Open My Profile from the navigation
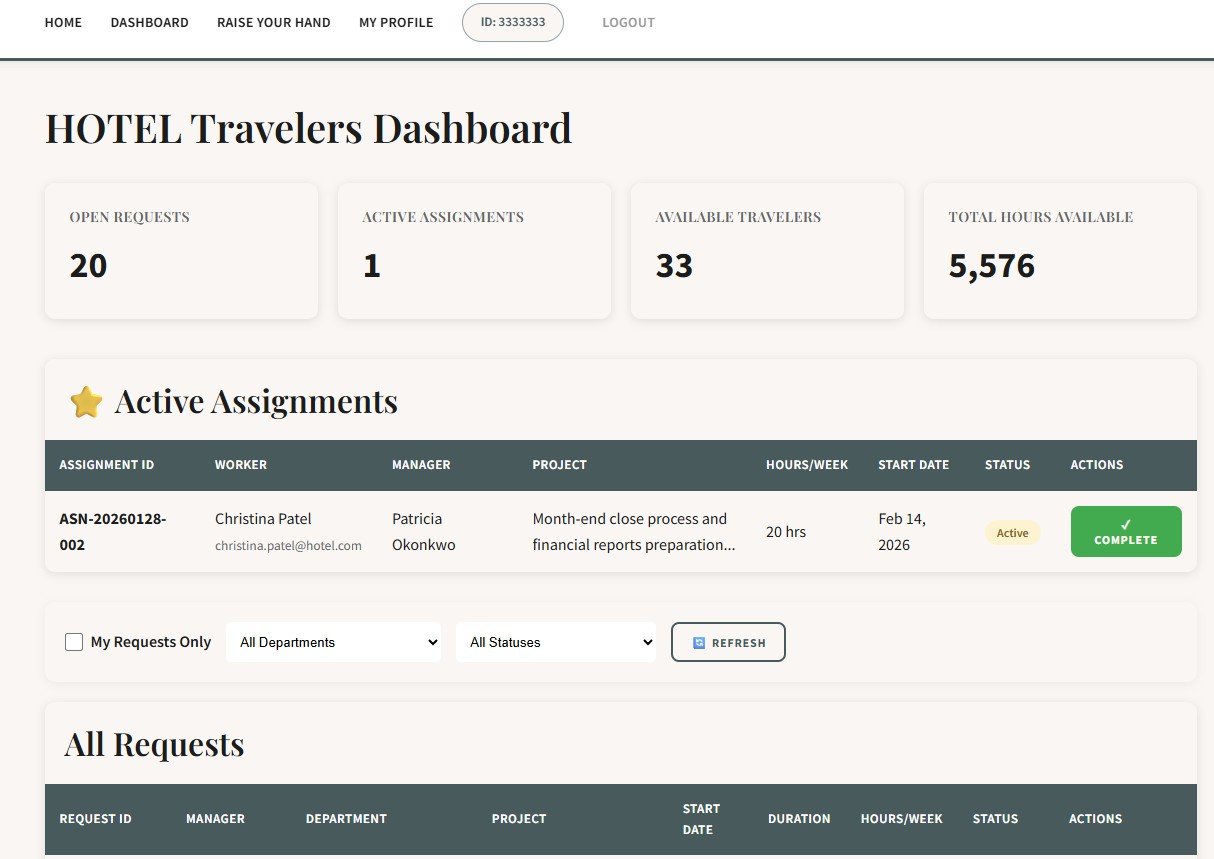This screenshot has width=1214, height=859. click(396, 22)
